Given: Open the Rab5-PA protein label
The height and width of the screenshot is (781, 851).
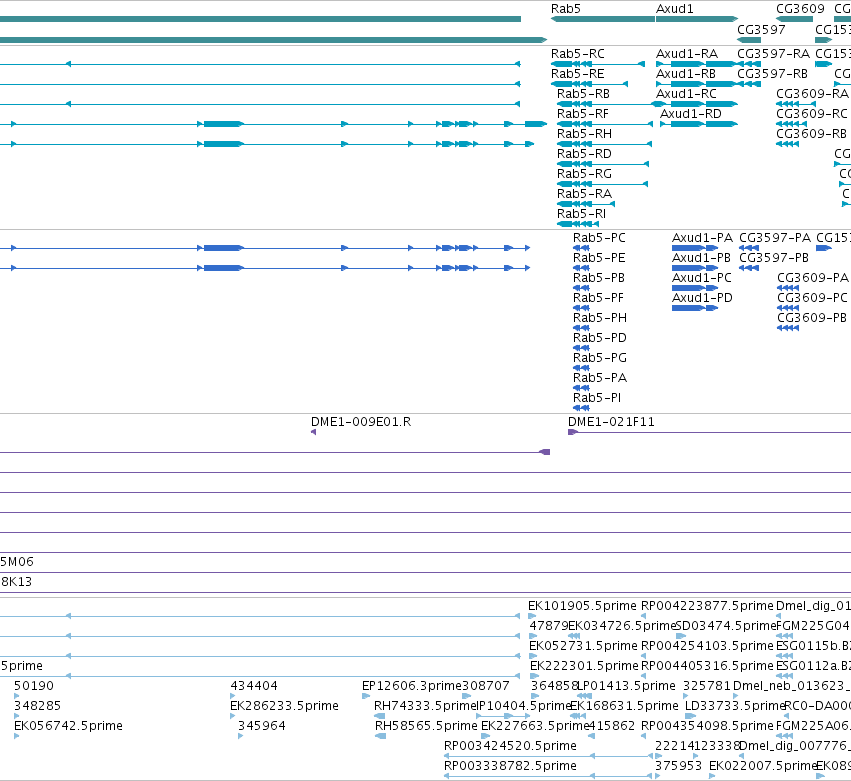Looking at the screenshot, I should [x=600, y=378].
